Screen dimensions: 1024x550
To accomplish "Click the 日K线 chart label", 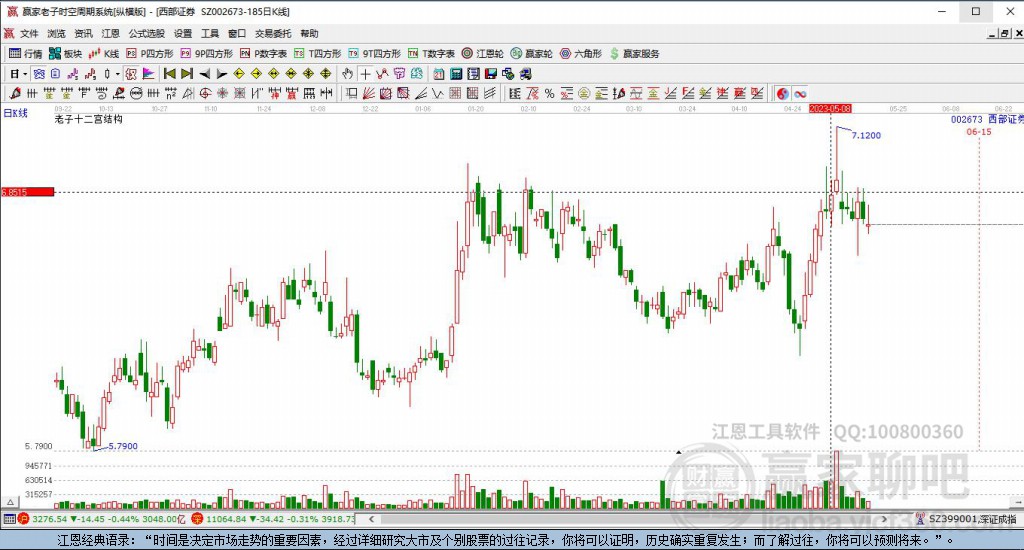I will [x=16, y=112].
